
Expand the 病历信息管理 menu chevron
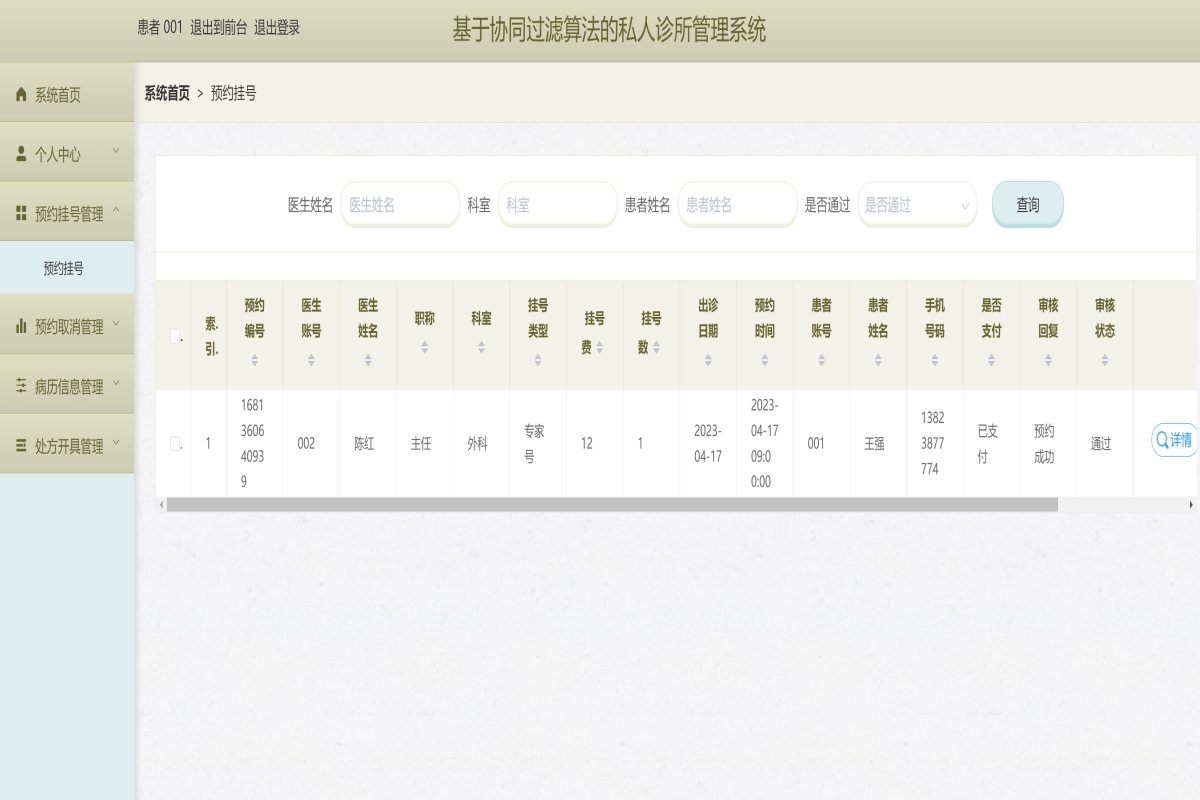[116, 384]
